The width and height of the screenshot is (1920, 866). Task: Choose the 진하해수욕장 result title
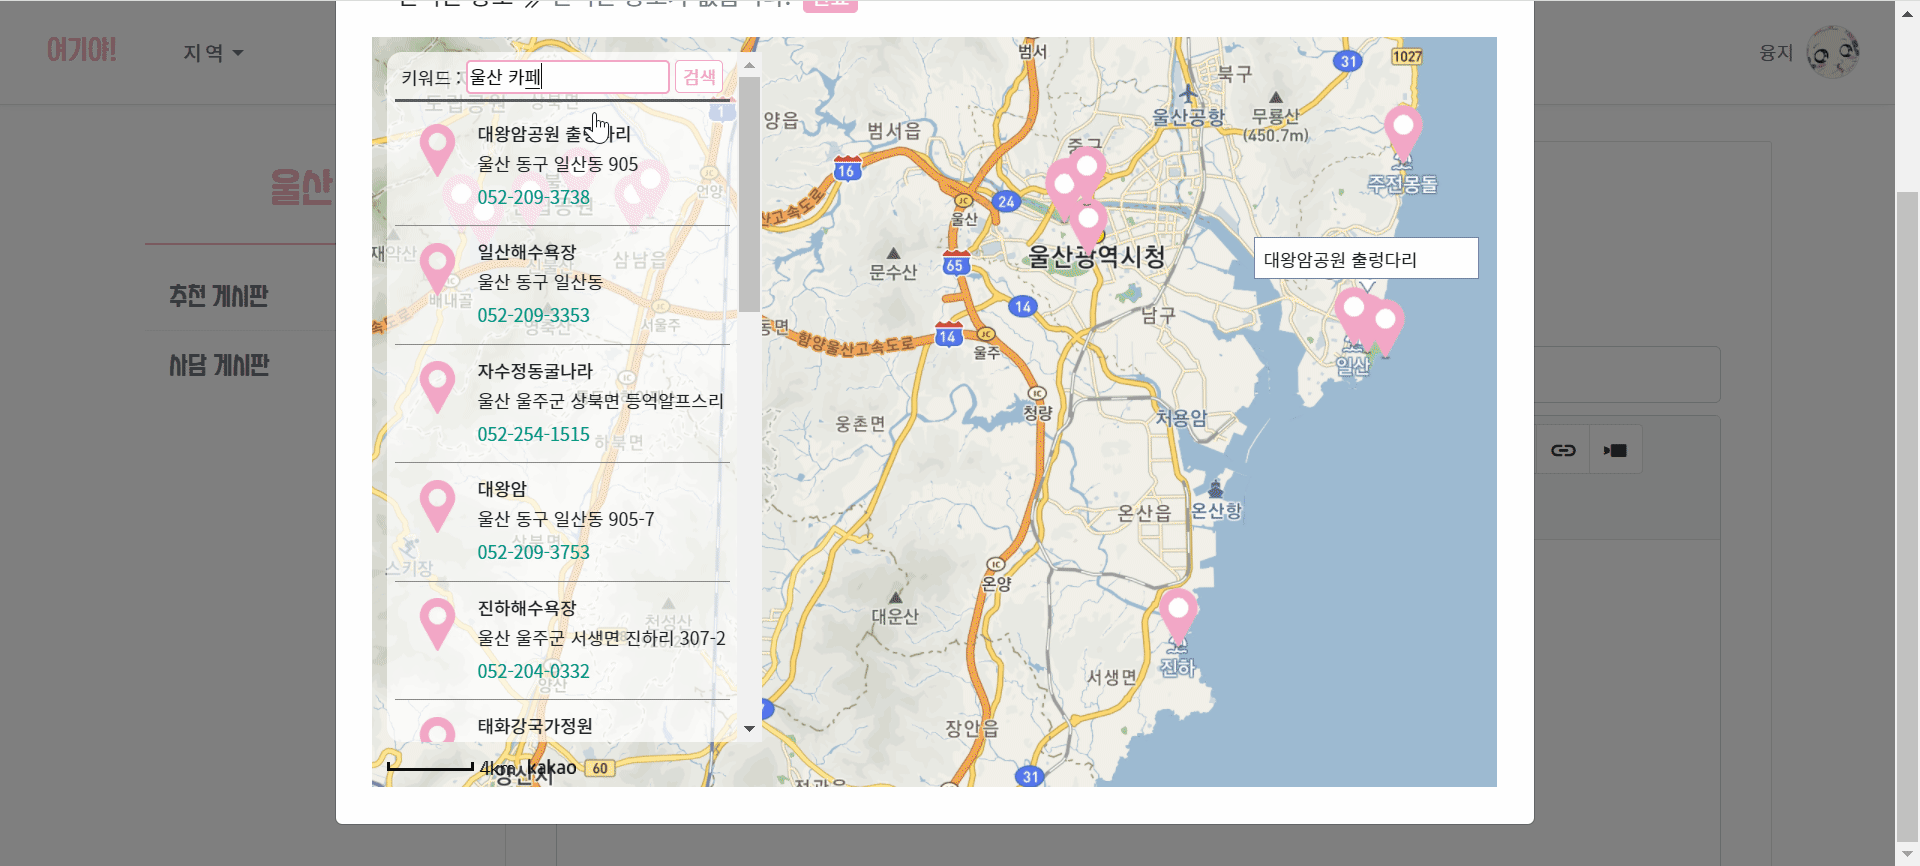[x=527, y=608]
